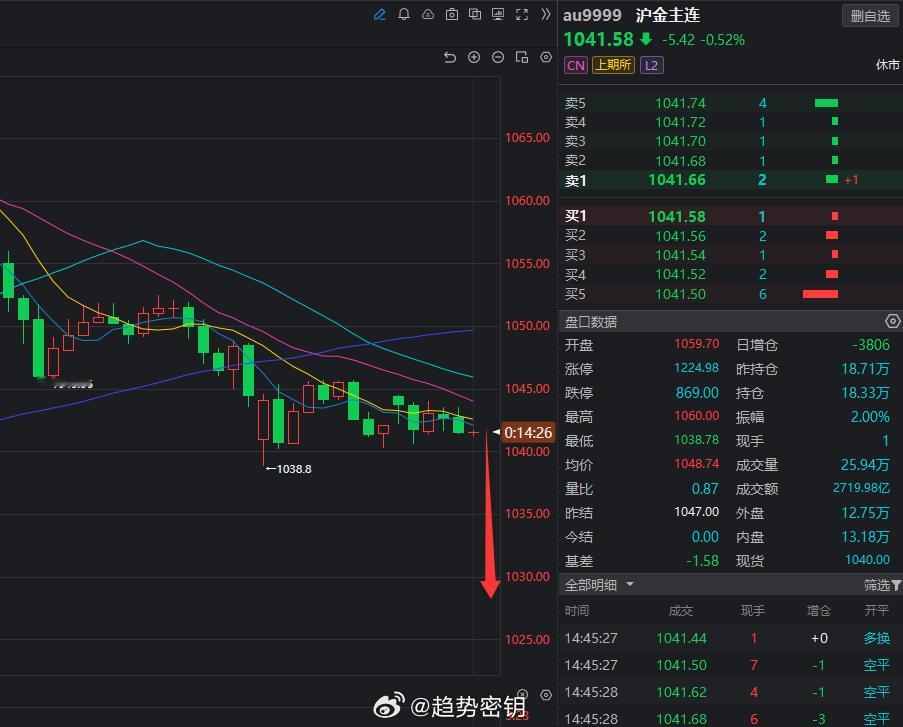
Task: Select the 0:14:26 countdown price marker
Action: point(527,432)
